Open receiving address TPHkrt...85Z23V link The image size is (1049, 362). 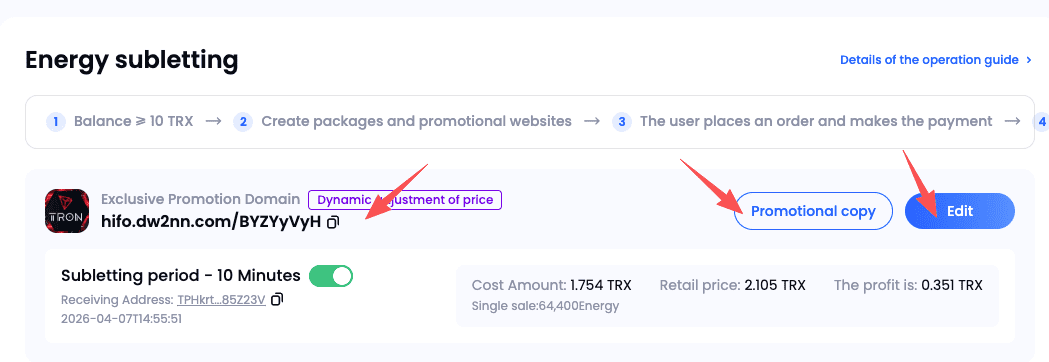coord(221,300)
